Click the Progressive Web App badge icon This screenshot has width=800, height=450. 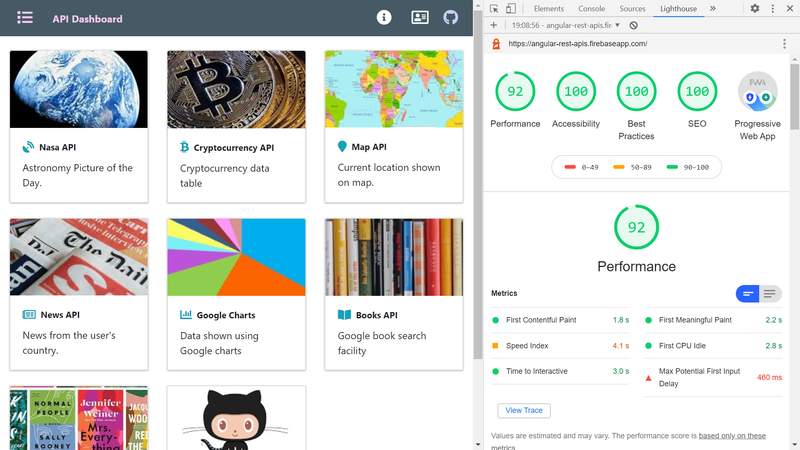(757, 91)
